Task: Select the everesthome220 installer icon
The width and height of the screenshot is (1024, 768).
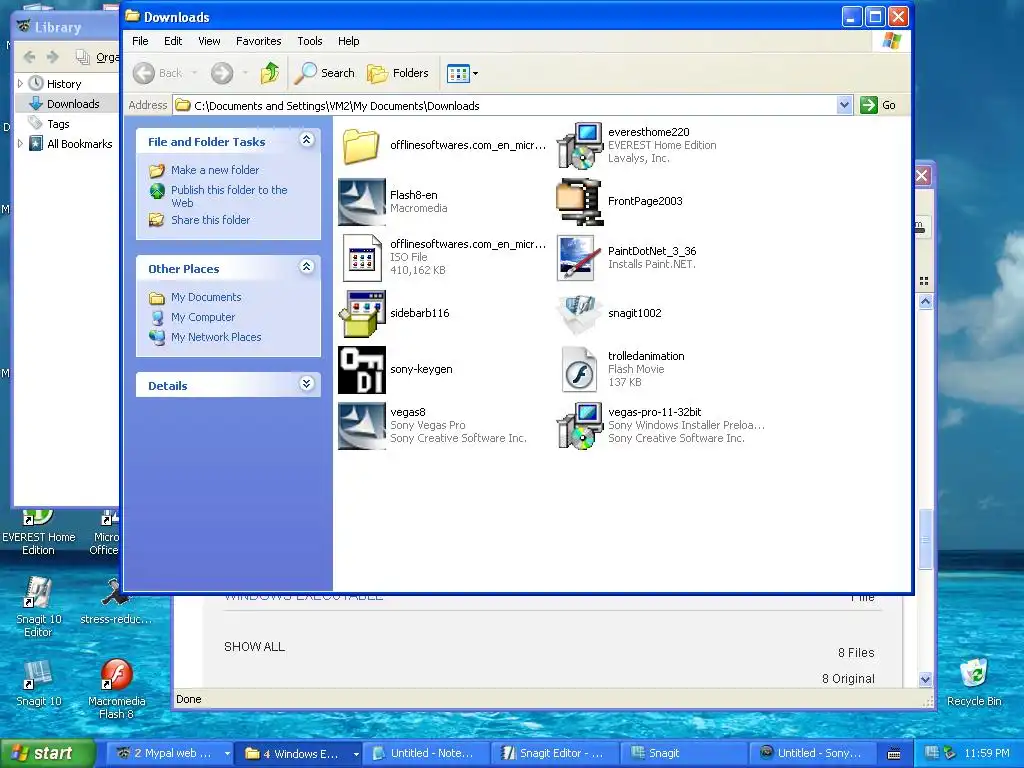Action: 579,145
